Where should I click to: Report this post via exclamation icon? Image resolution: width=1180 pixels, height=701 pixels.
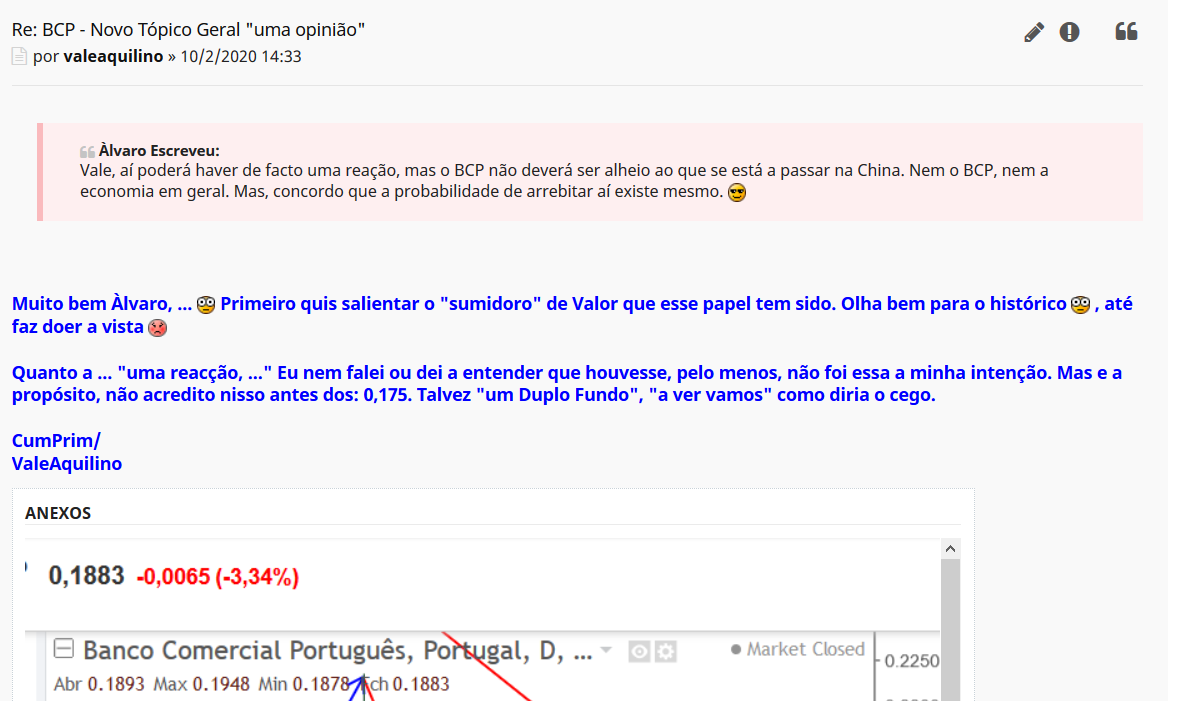click(x=1069, y=32)
